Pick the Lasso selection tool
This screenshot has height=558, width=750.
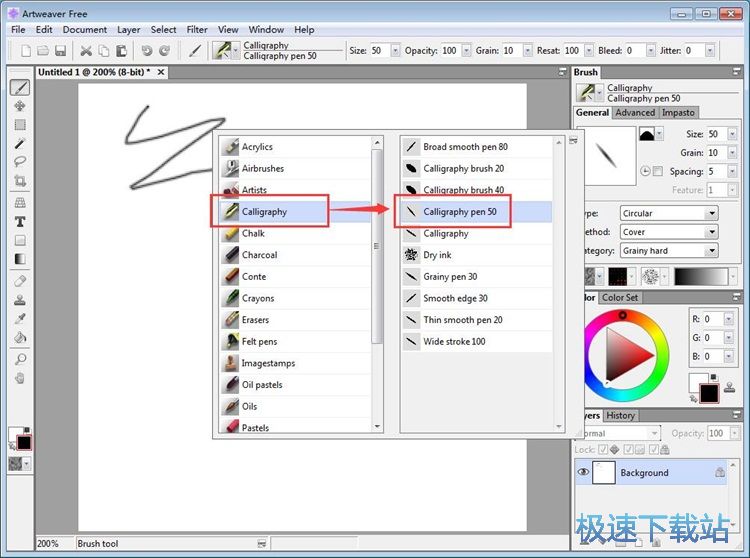[20, 162]
